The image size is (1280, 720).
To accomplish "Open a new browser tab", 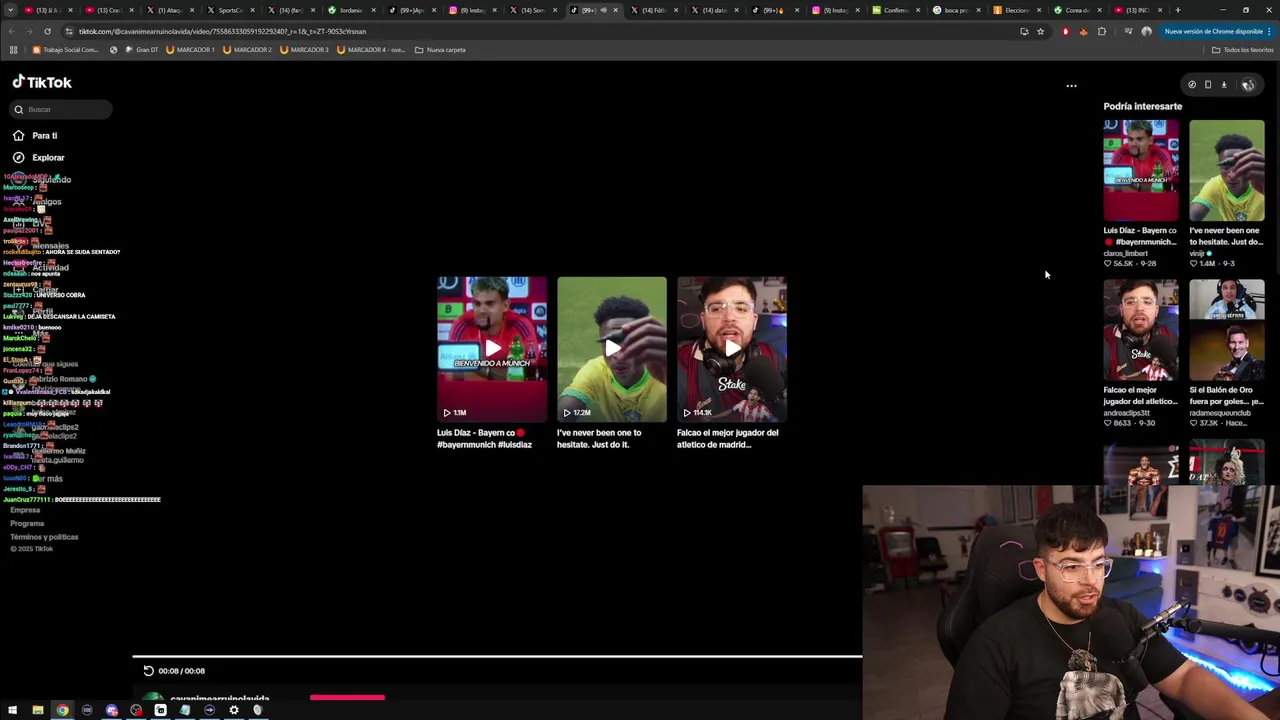I will pos(1178,10).
